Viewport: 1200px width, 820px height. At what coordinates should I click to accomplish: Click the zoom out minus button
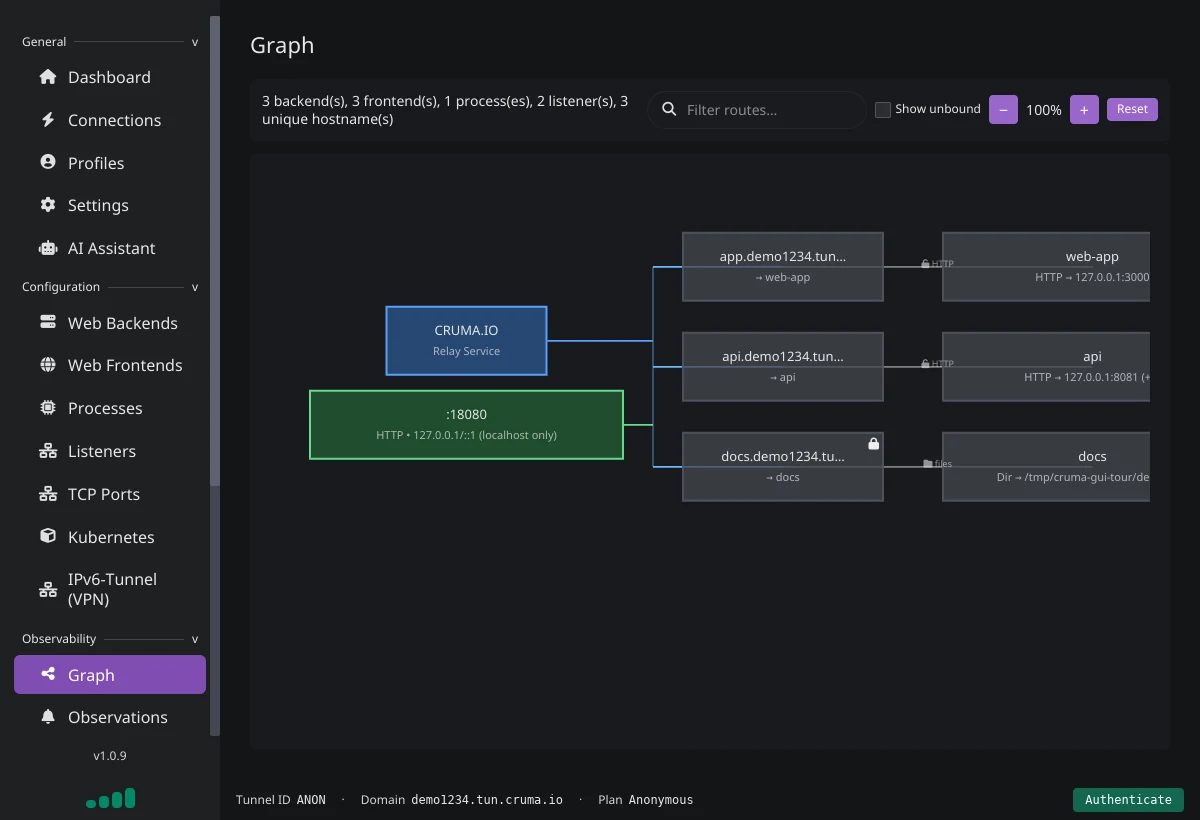[x=1003, y=109]
